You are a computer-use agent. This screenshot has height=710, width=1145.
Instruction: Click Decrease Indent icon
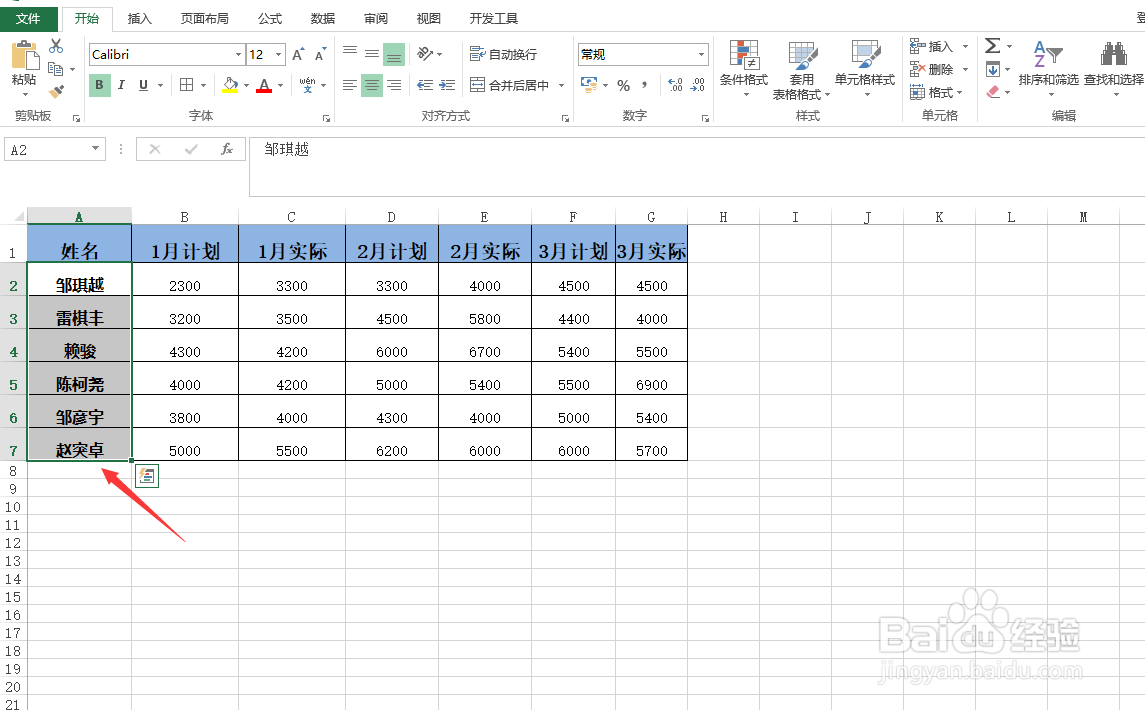(425, 85)
